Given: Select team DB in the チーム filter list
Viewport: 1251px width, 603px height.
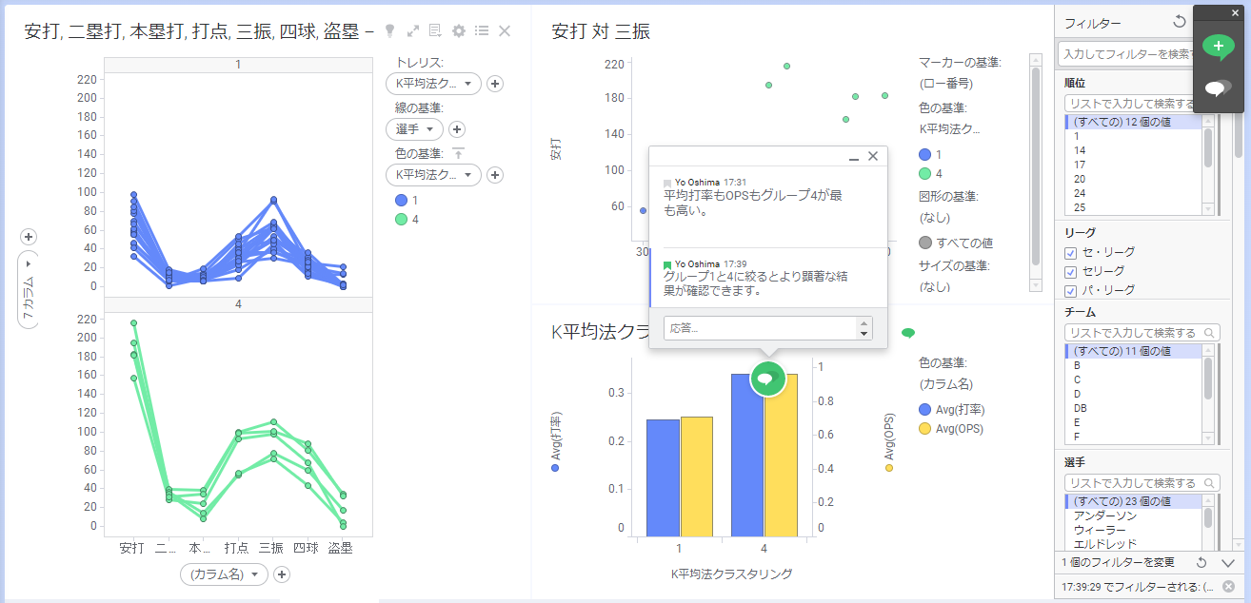Looking at the screenshot, I should click(x=1081, y=408).
